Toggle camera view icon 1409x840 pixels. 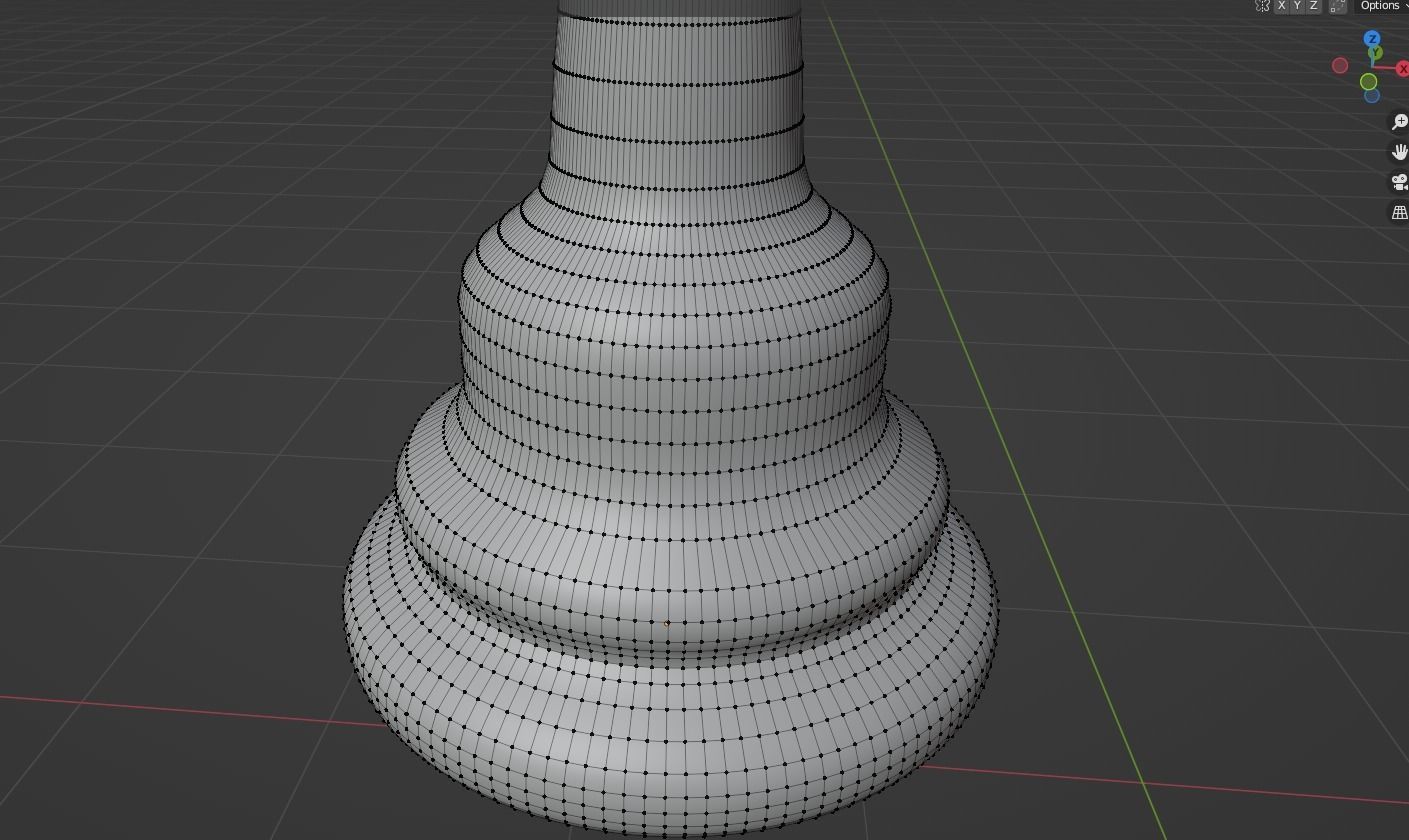(1399, 182)
